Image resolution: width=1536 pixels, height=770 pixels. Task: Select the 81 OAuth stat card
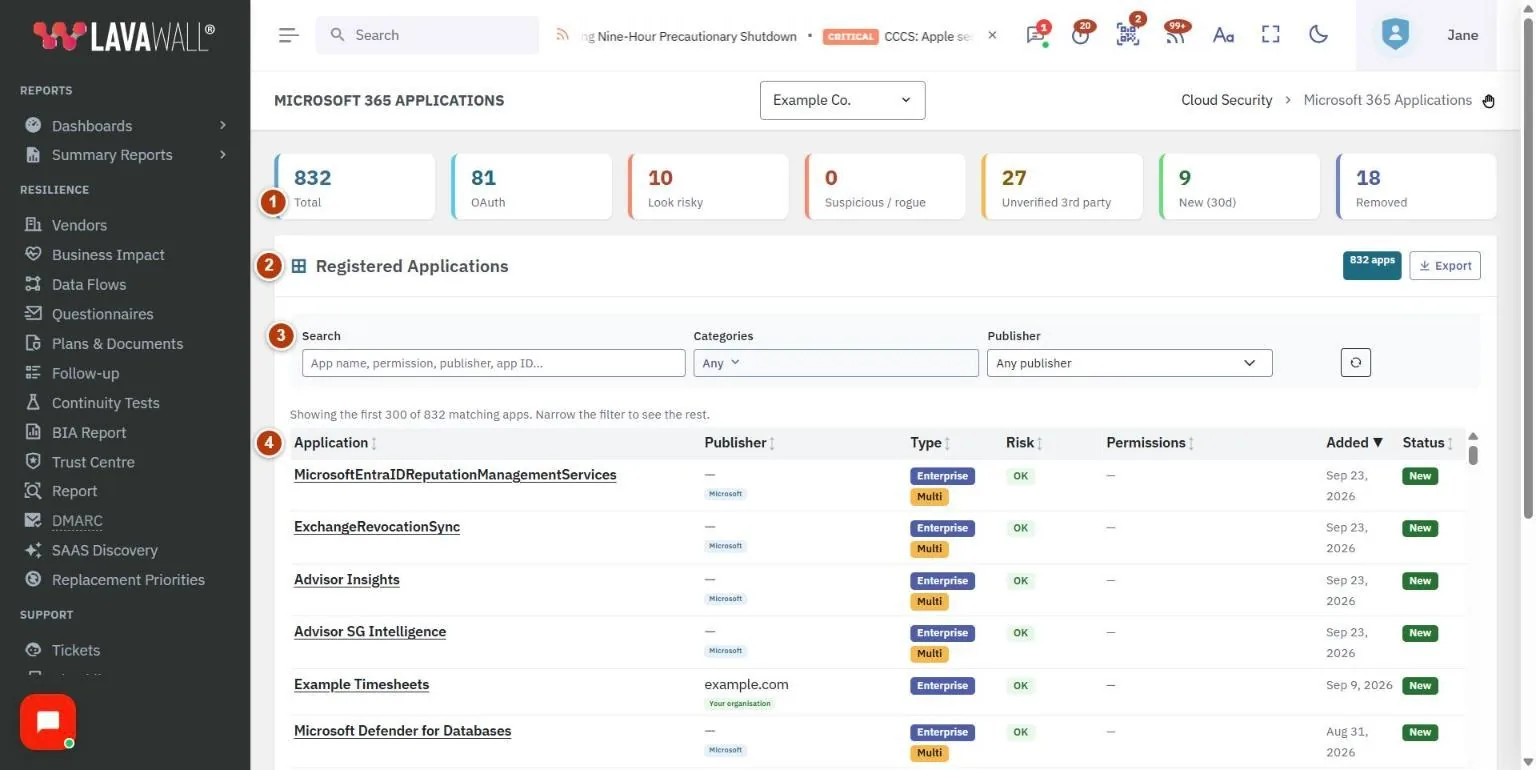click(x=532, y=186)
